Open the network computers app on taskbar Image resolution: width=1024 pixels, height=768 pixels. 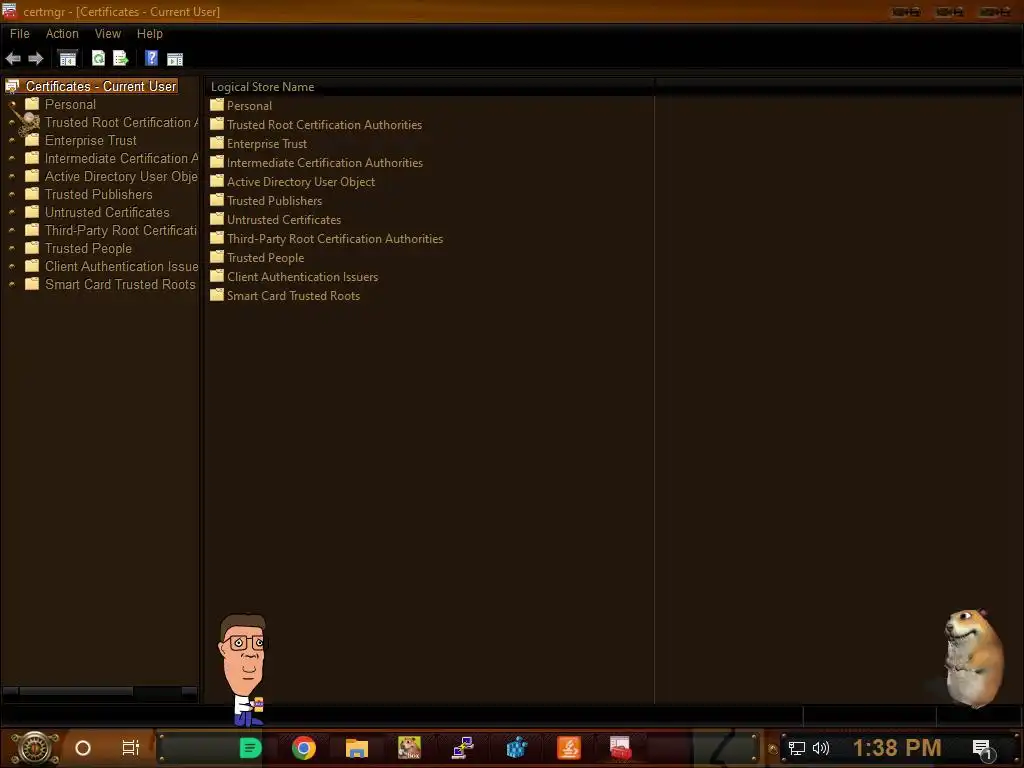point(462,748)
